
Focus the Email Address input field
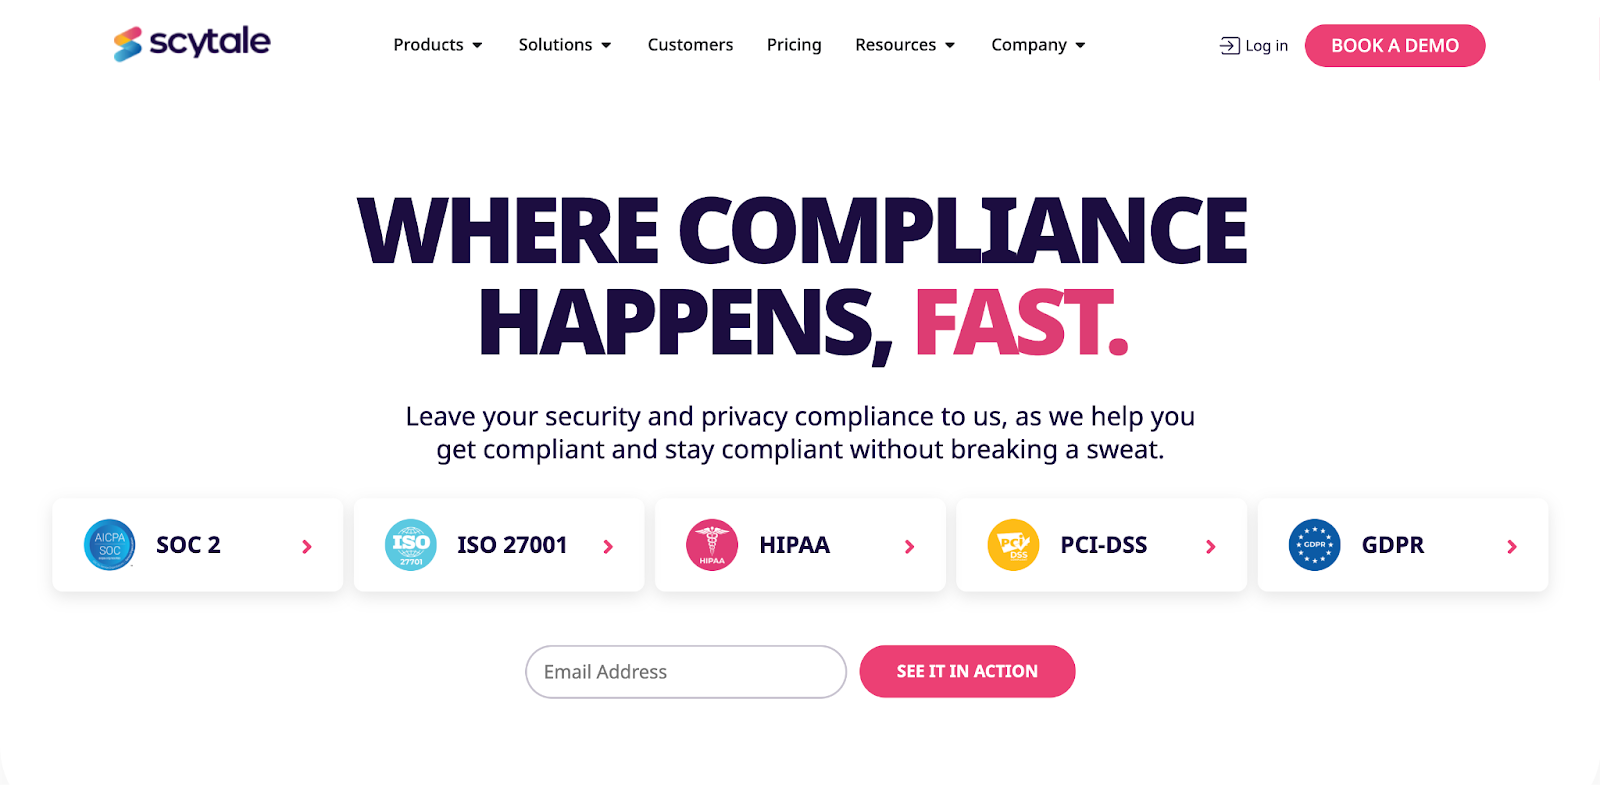[x=685, y=672]
